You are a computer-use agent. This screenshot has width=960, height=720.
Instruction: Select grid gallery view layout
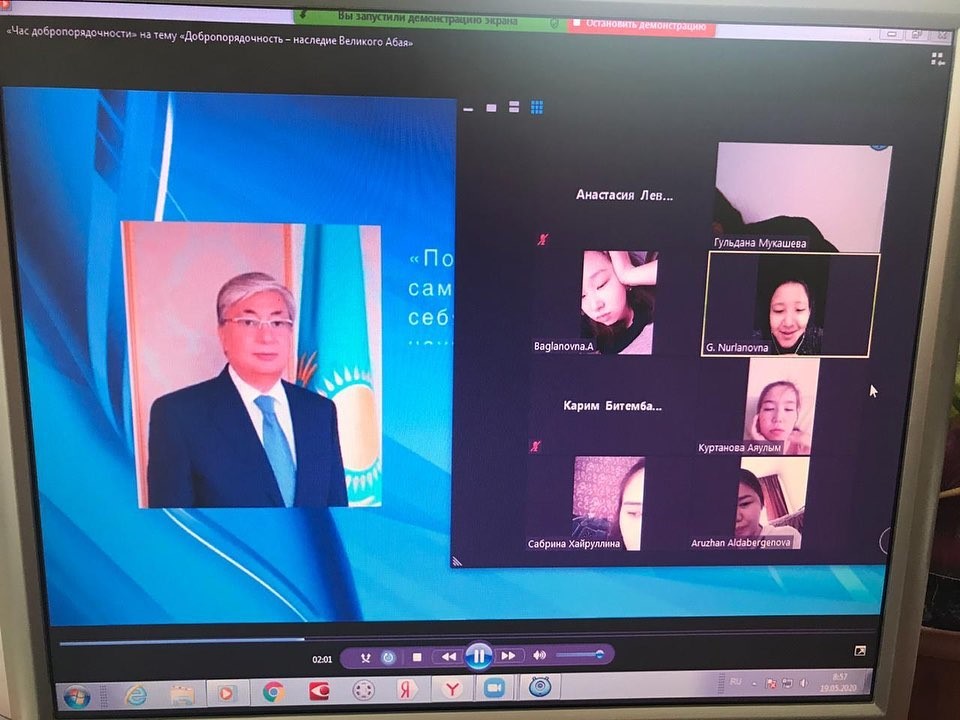537,108
